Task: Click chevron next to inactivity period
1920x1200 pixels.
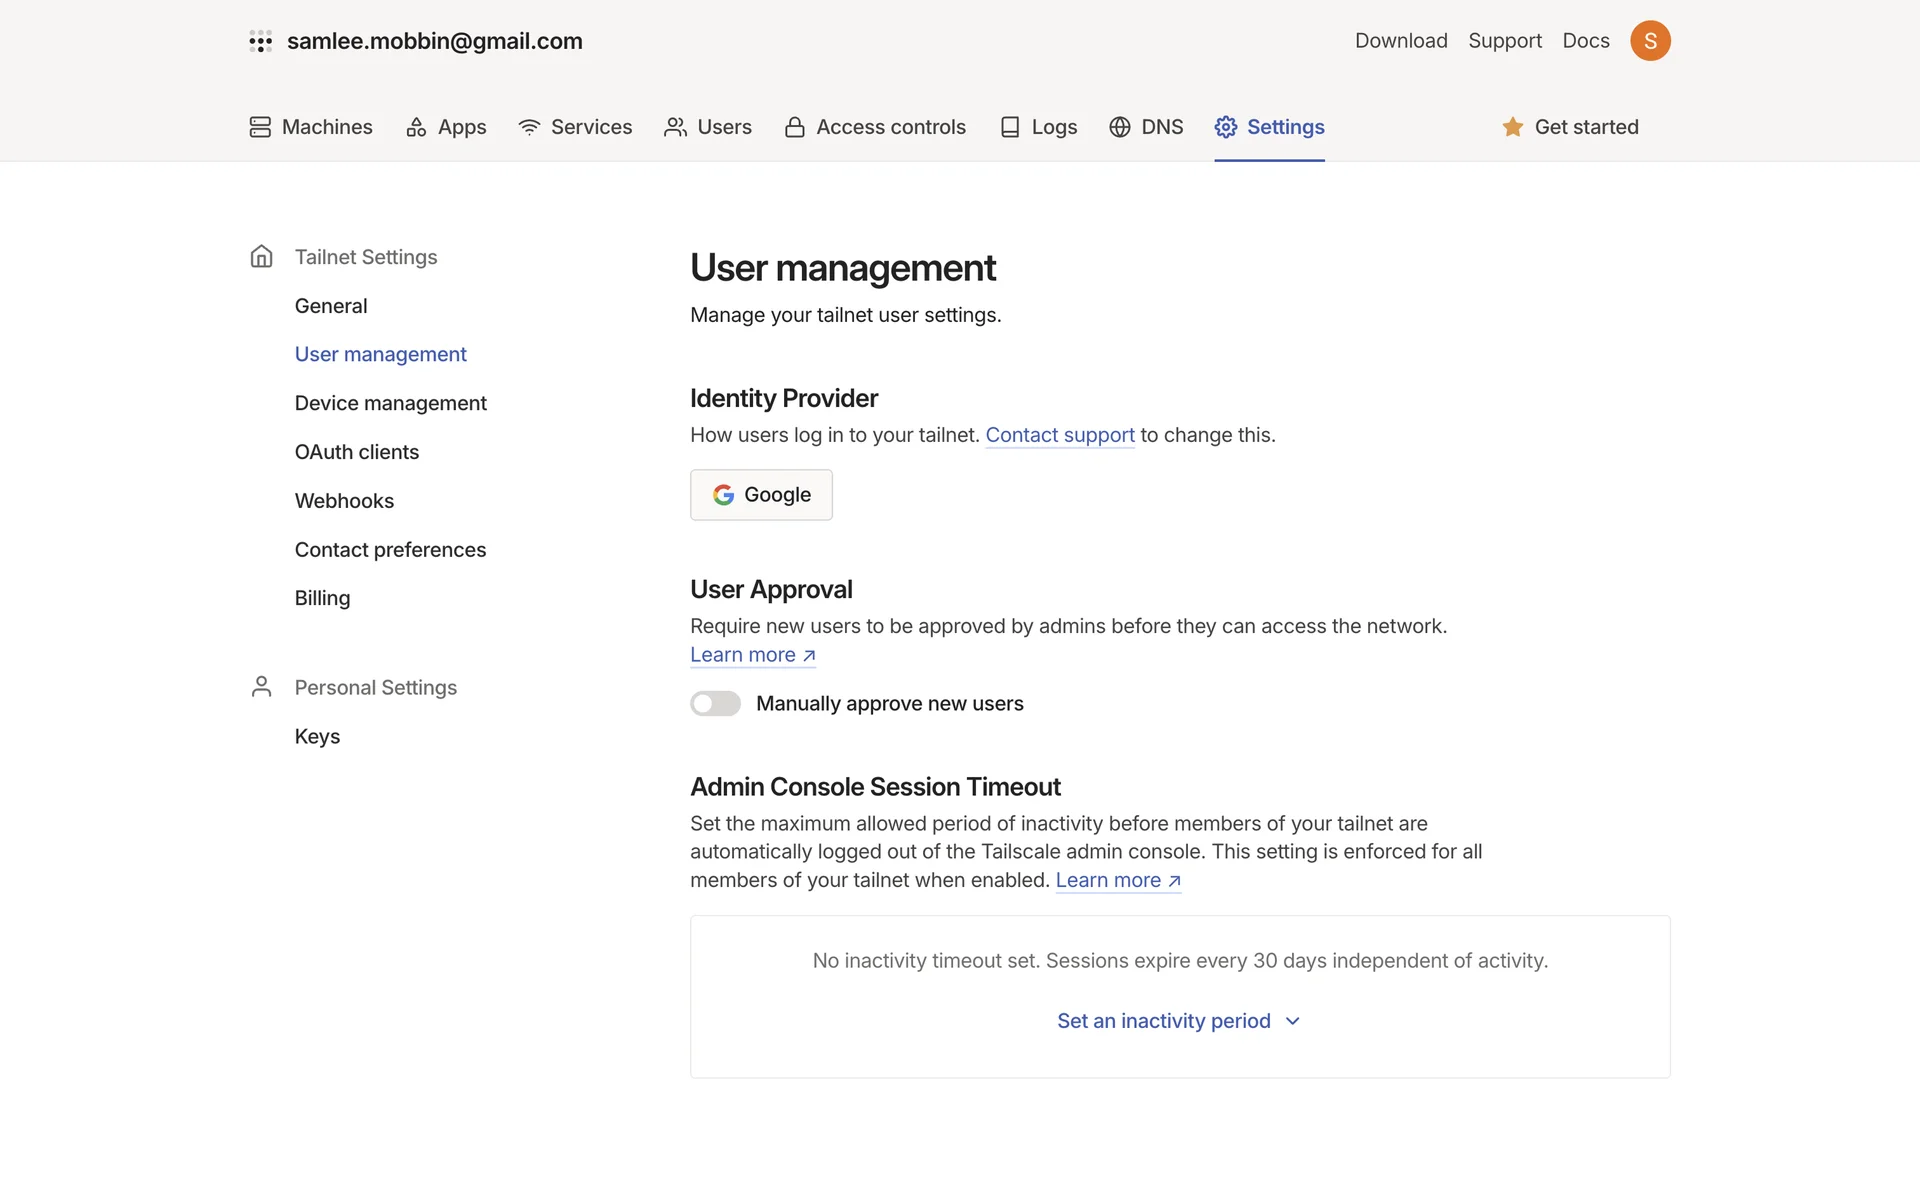Action: pos(1293,1021)
